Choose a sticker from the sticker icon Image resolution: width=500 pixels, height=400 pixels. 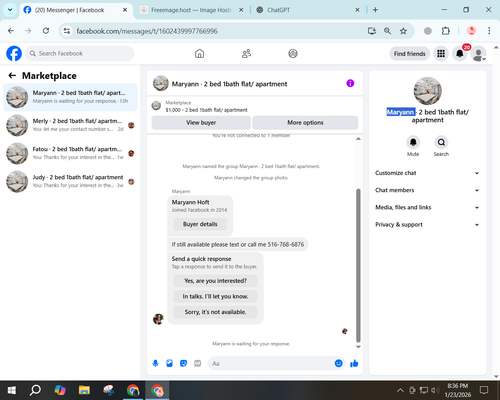click(x=183, y=363)
